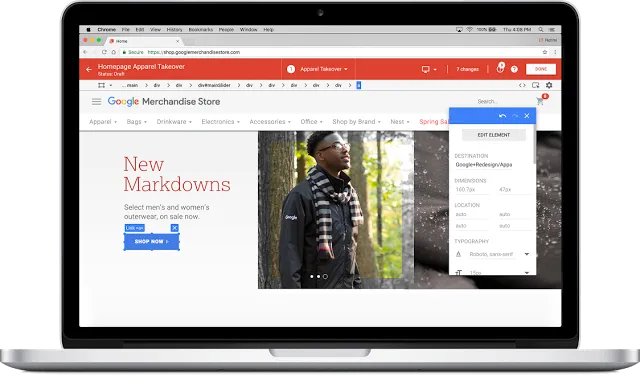The image size is (640, 376).
Task: Reload the page in Chrome
Action: (x=104, y=52)
